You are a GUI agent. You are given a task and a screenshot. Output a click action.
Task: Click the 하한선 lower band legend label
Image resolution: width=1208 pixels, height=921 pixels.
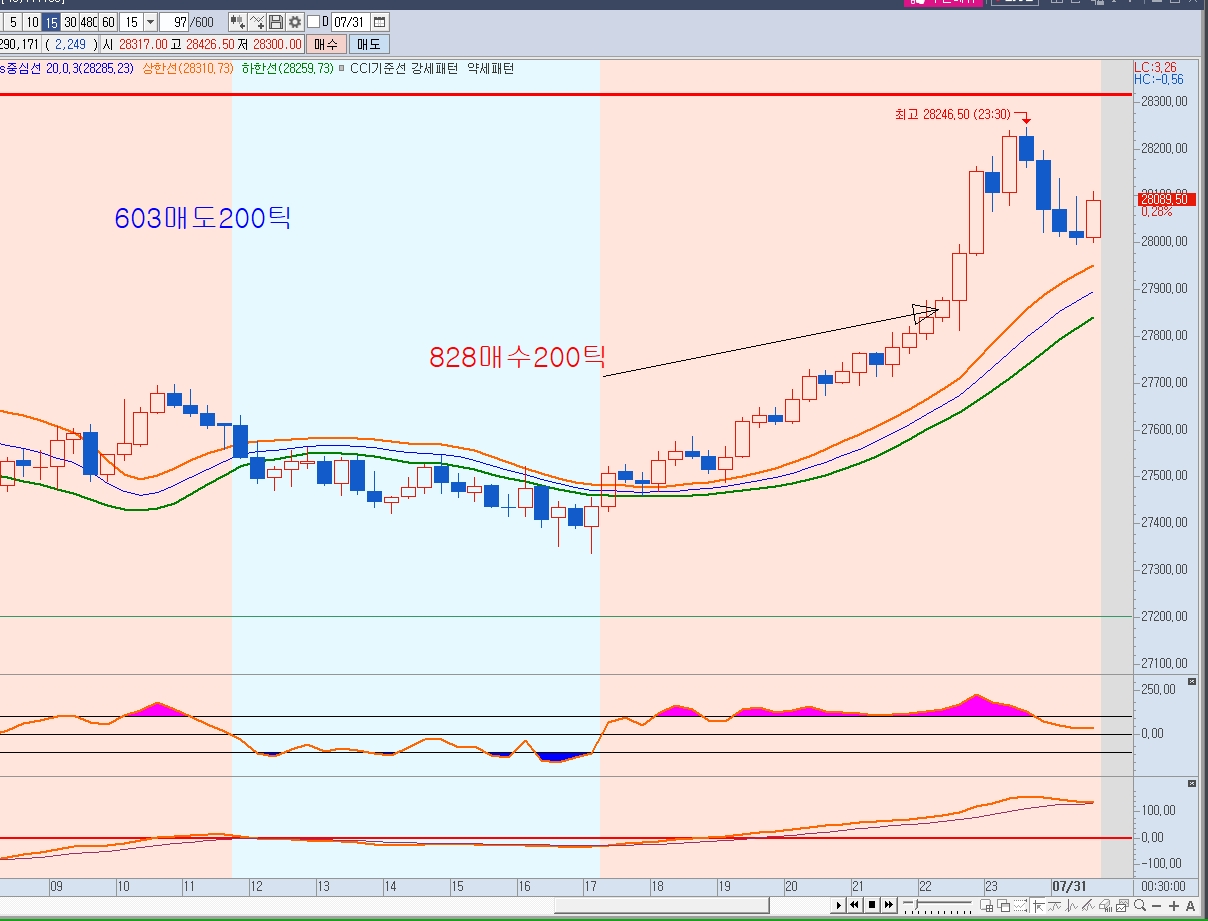[x=287, y=68]
